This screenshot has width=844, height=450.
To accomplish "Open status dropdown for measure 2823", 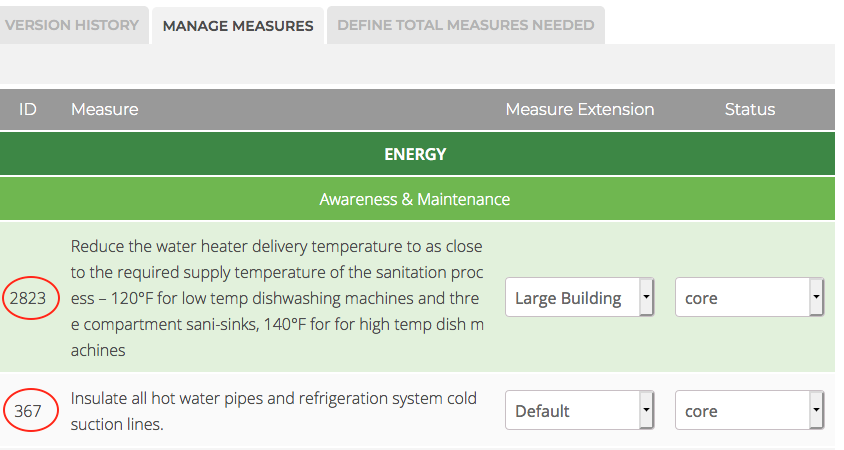I will pyautogui.click(x=749, y=297).
